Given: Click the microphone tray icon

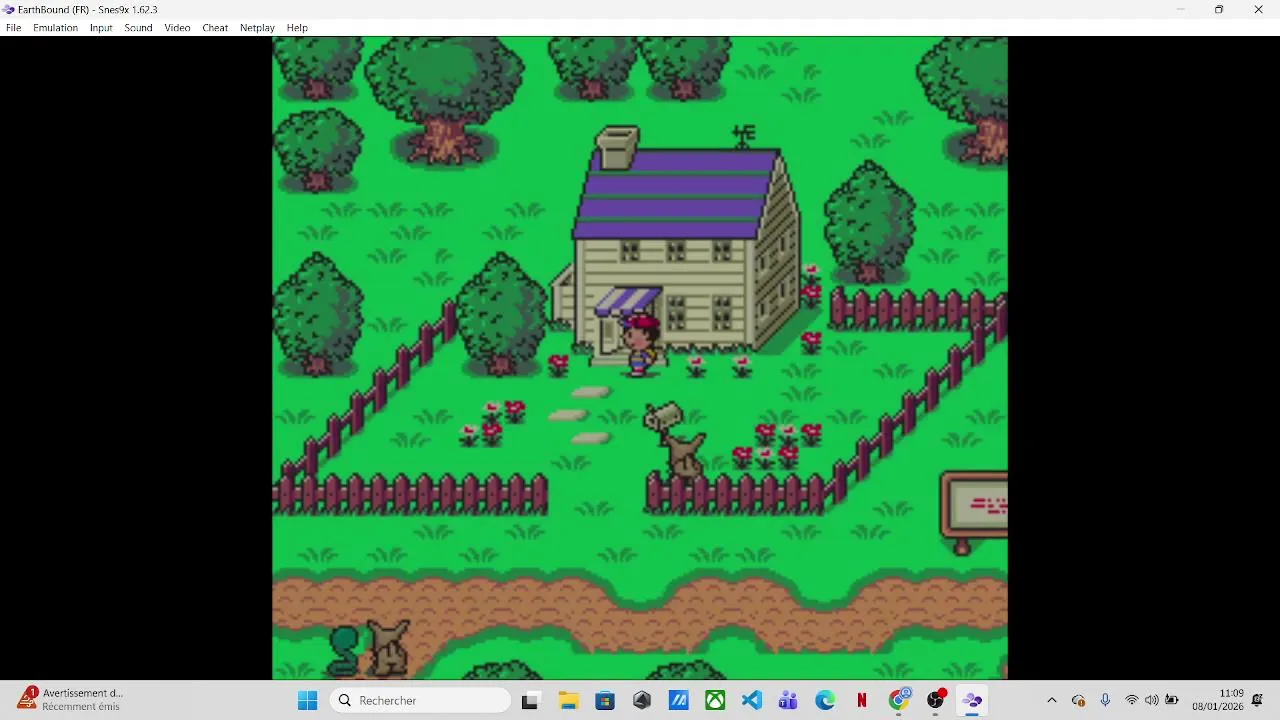Looking at the screenshot, I should [1105, 701].
